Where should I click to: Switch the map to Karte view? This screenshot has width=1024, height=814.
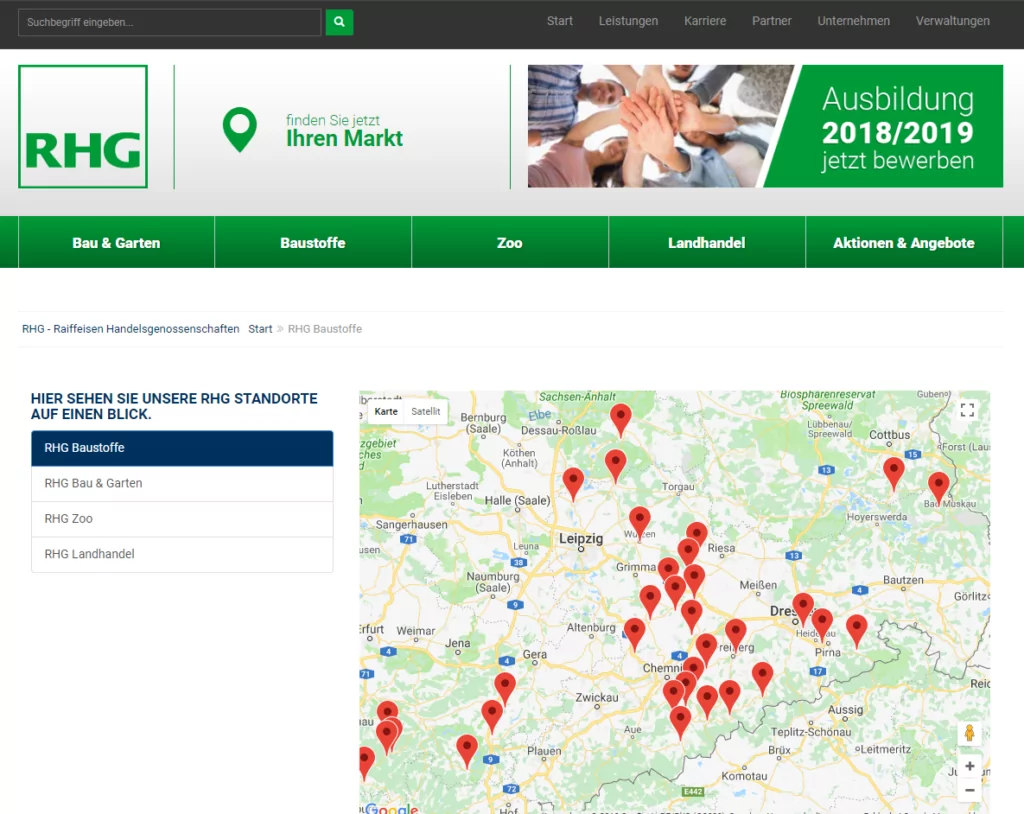click(x=386, y=412)
